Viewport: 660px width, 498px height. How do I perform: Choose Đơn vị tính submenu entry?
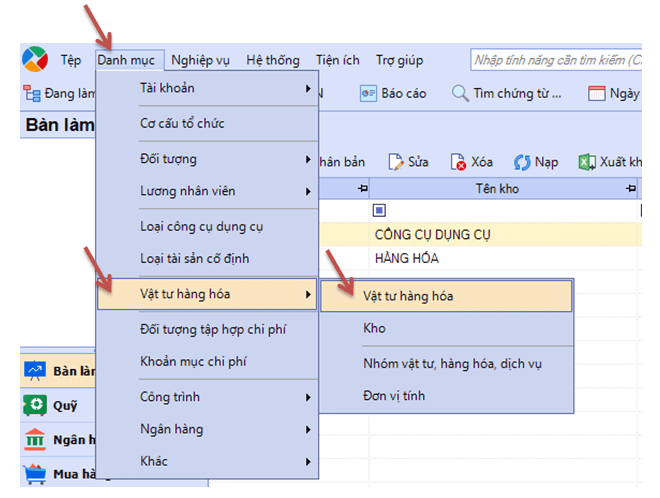click(x=393, y=395)
